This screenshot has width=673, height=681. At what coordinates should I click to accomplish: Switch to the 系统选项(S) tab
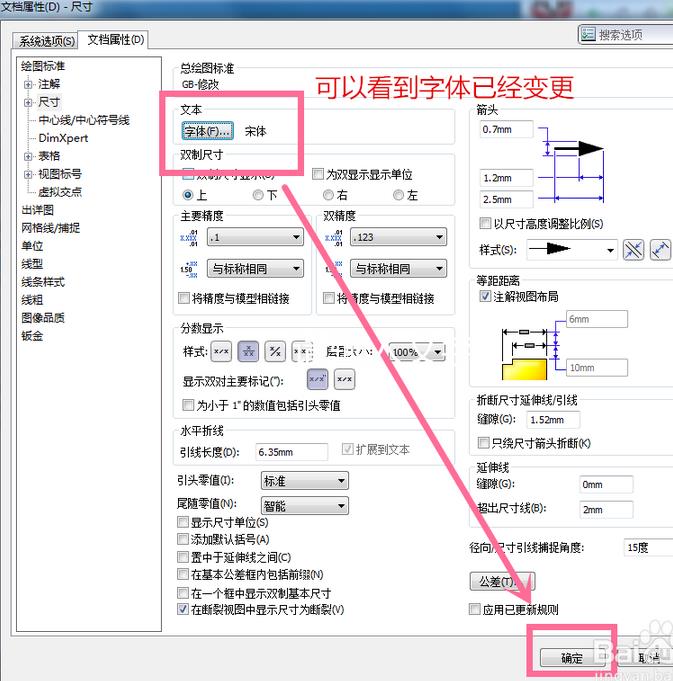(46, 41)
